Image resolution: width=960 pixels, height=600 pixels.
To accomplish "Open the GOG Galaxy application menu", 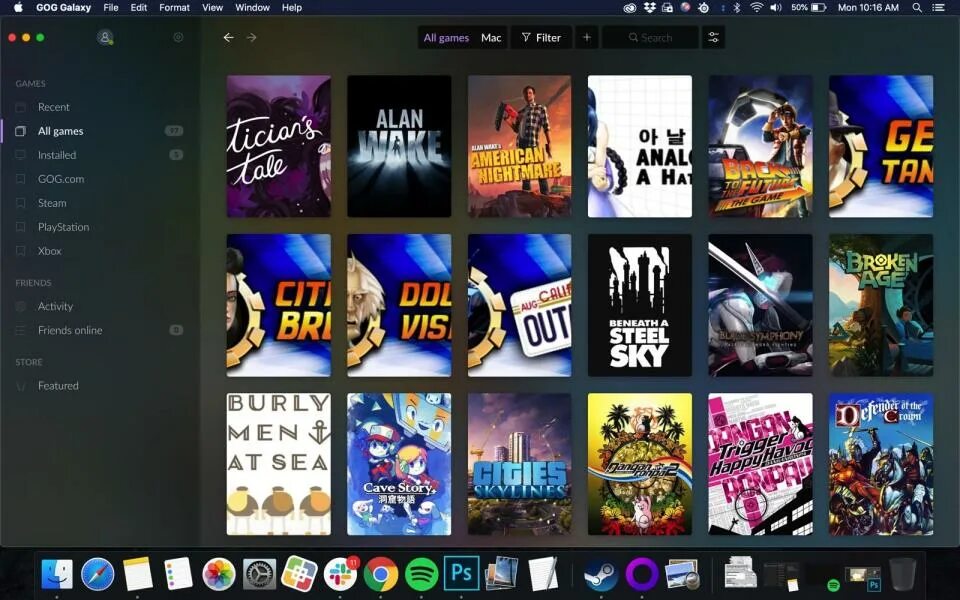I will 63,7.
